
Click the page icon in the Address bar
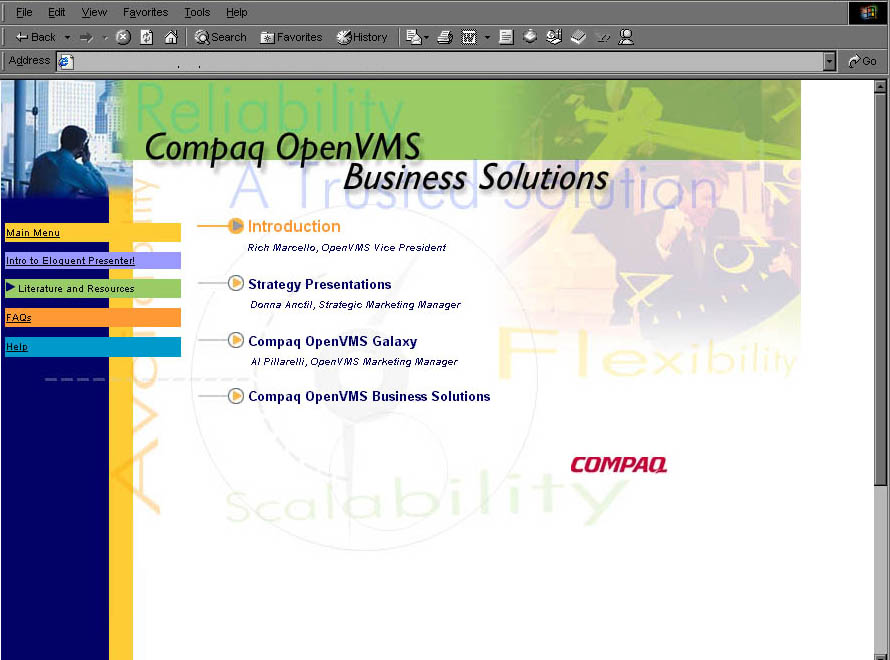[x=66, y=61]
